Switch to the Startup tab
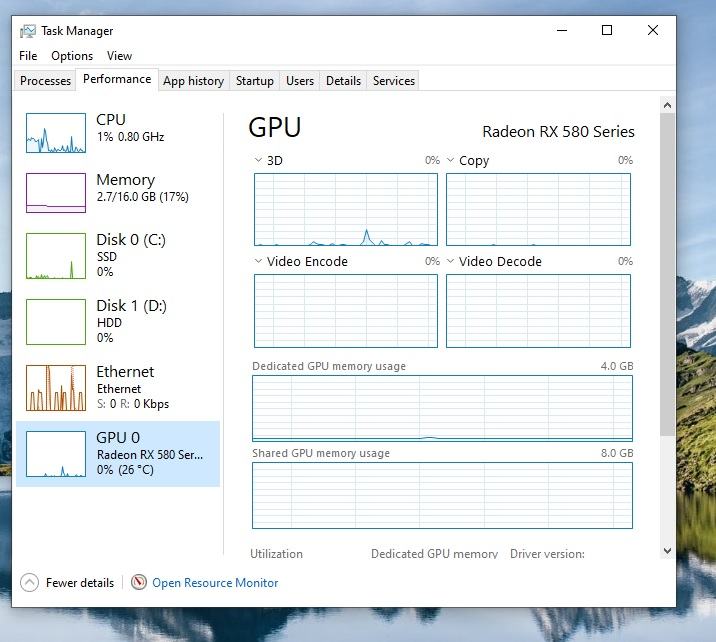 tap(255, 81)
